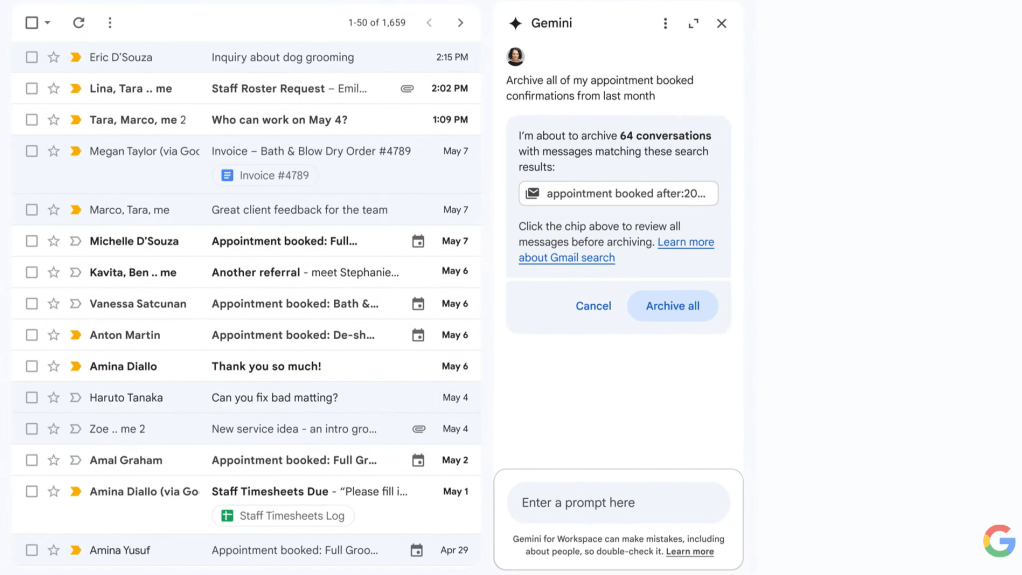Check the Amina Diallo Thank you email
Screen dimensions: 1022x575
[31, 366]
